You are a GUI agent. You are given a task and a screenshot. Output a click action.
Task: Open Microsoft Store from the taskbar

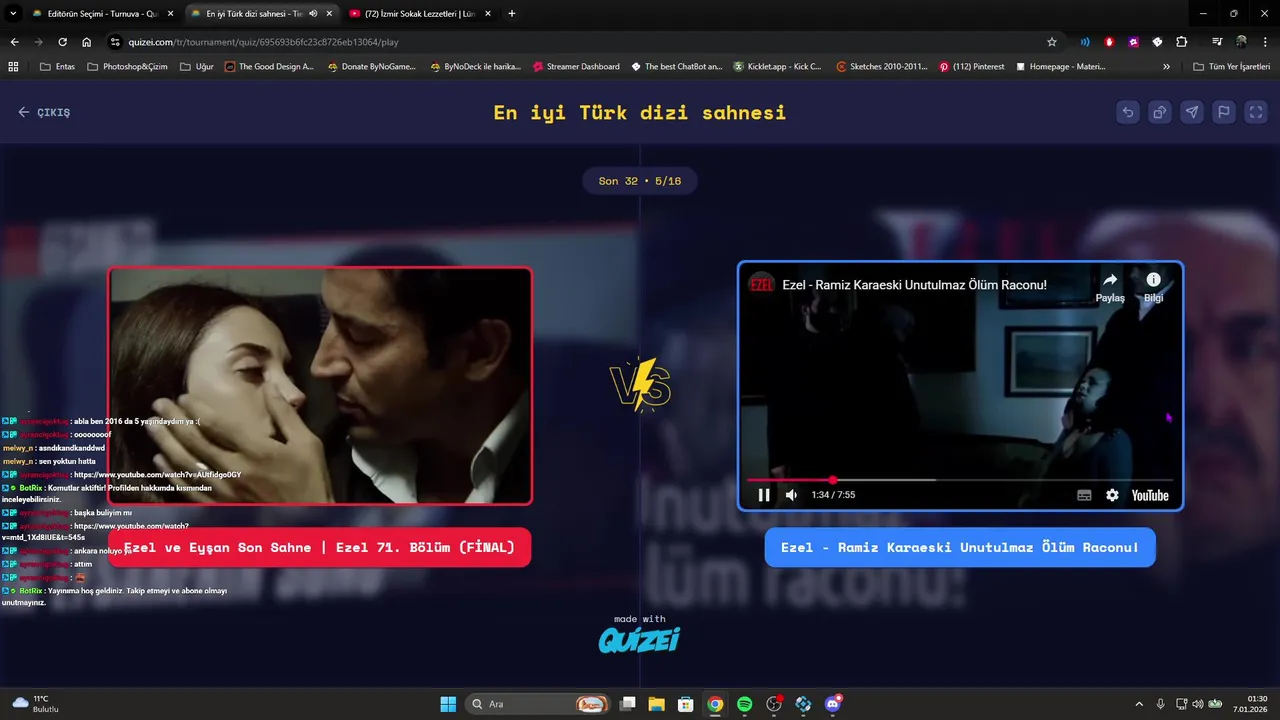[x=685, y=704]
